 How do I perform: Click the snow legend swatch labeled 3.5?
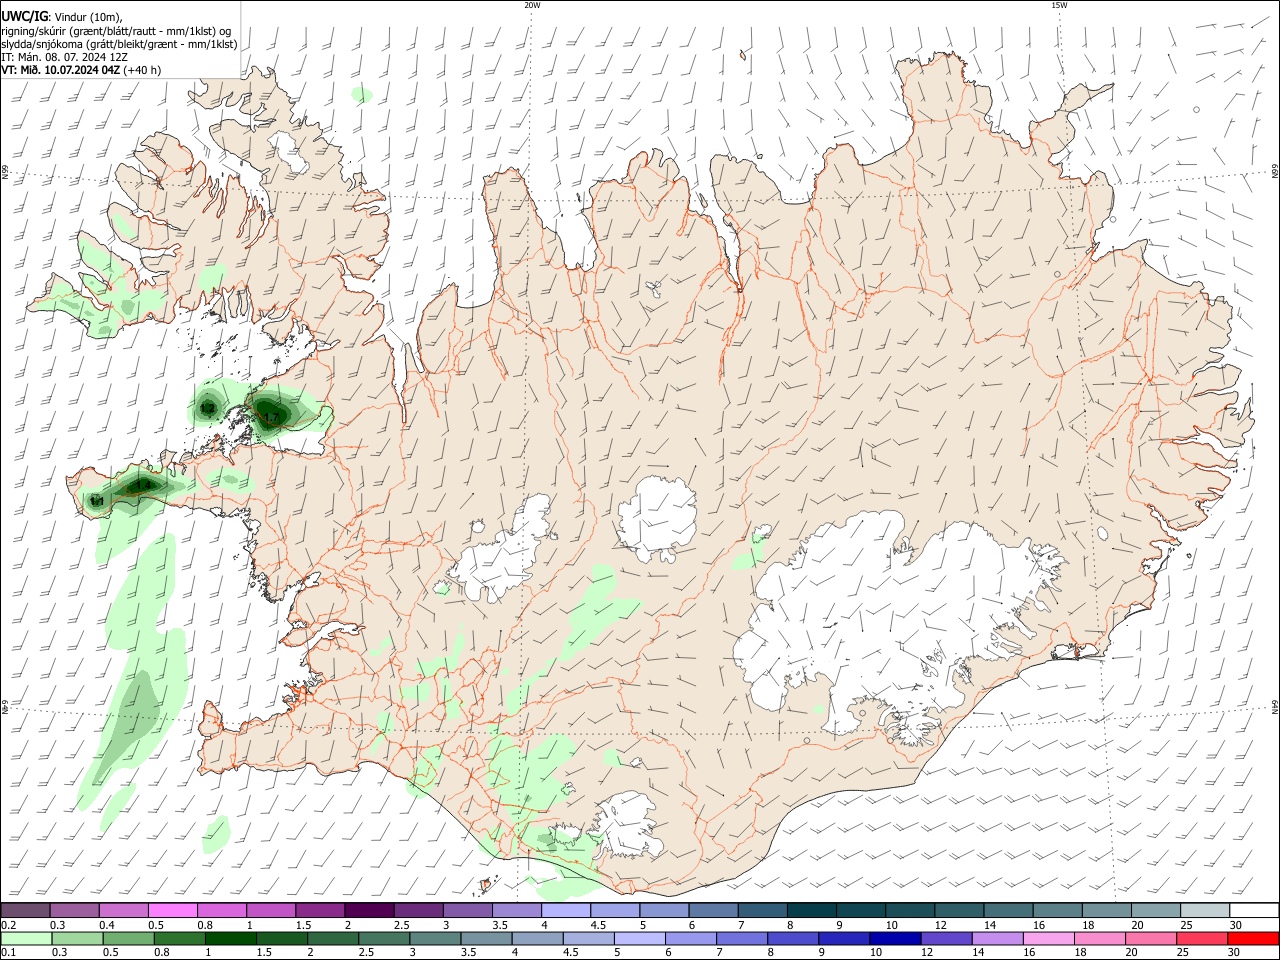pyautogui.click(x=515, y=910)
